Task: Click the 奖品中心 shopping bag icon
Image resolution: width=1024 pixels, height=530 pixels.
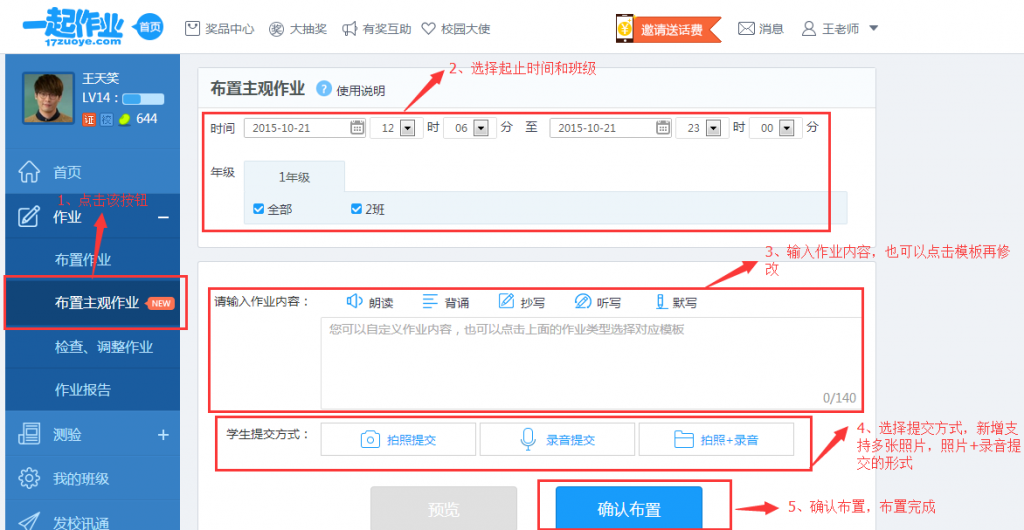Action: pos(192,29)
